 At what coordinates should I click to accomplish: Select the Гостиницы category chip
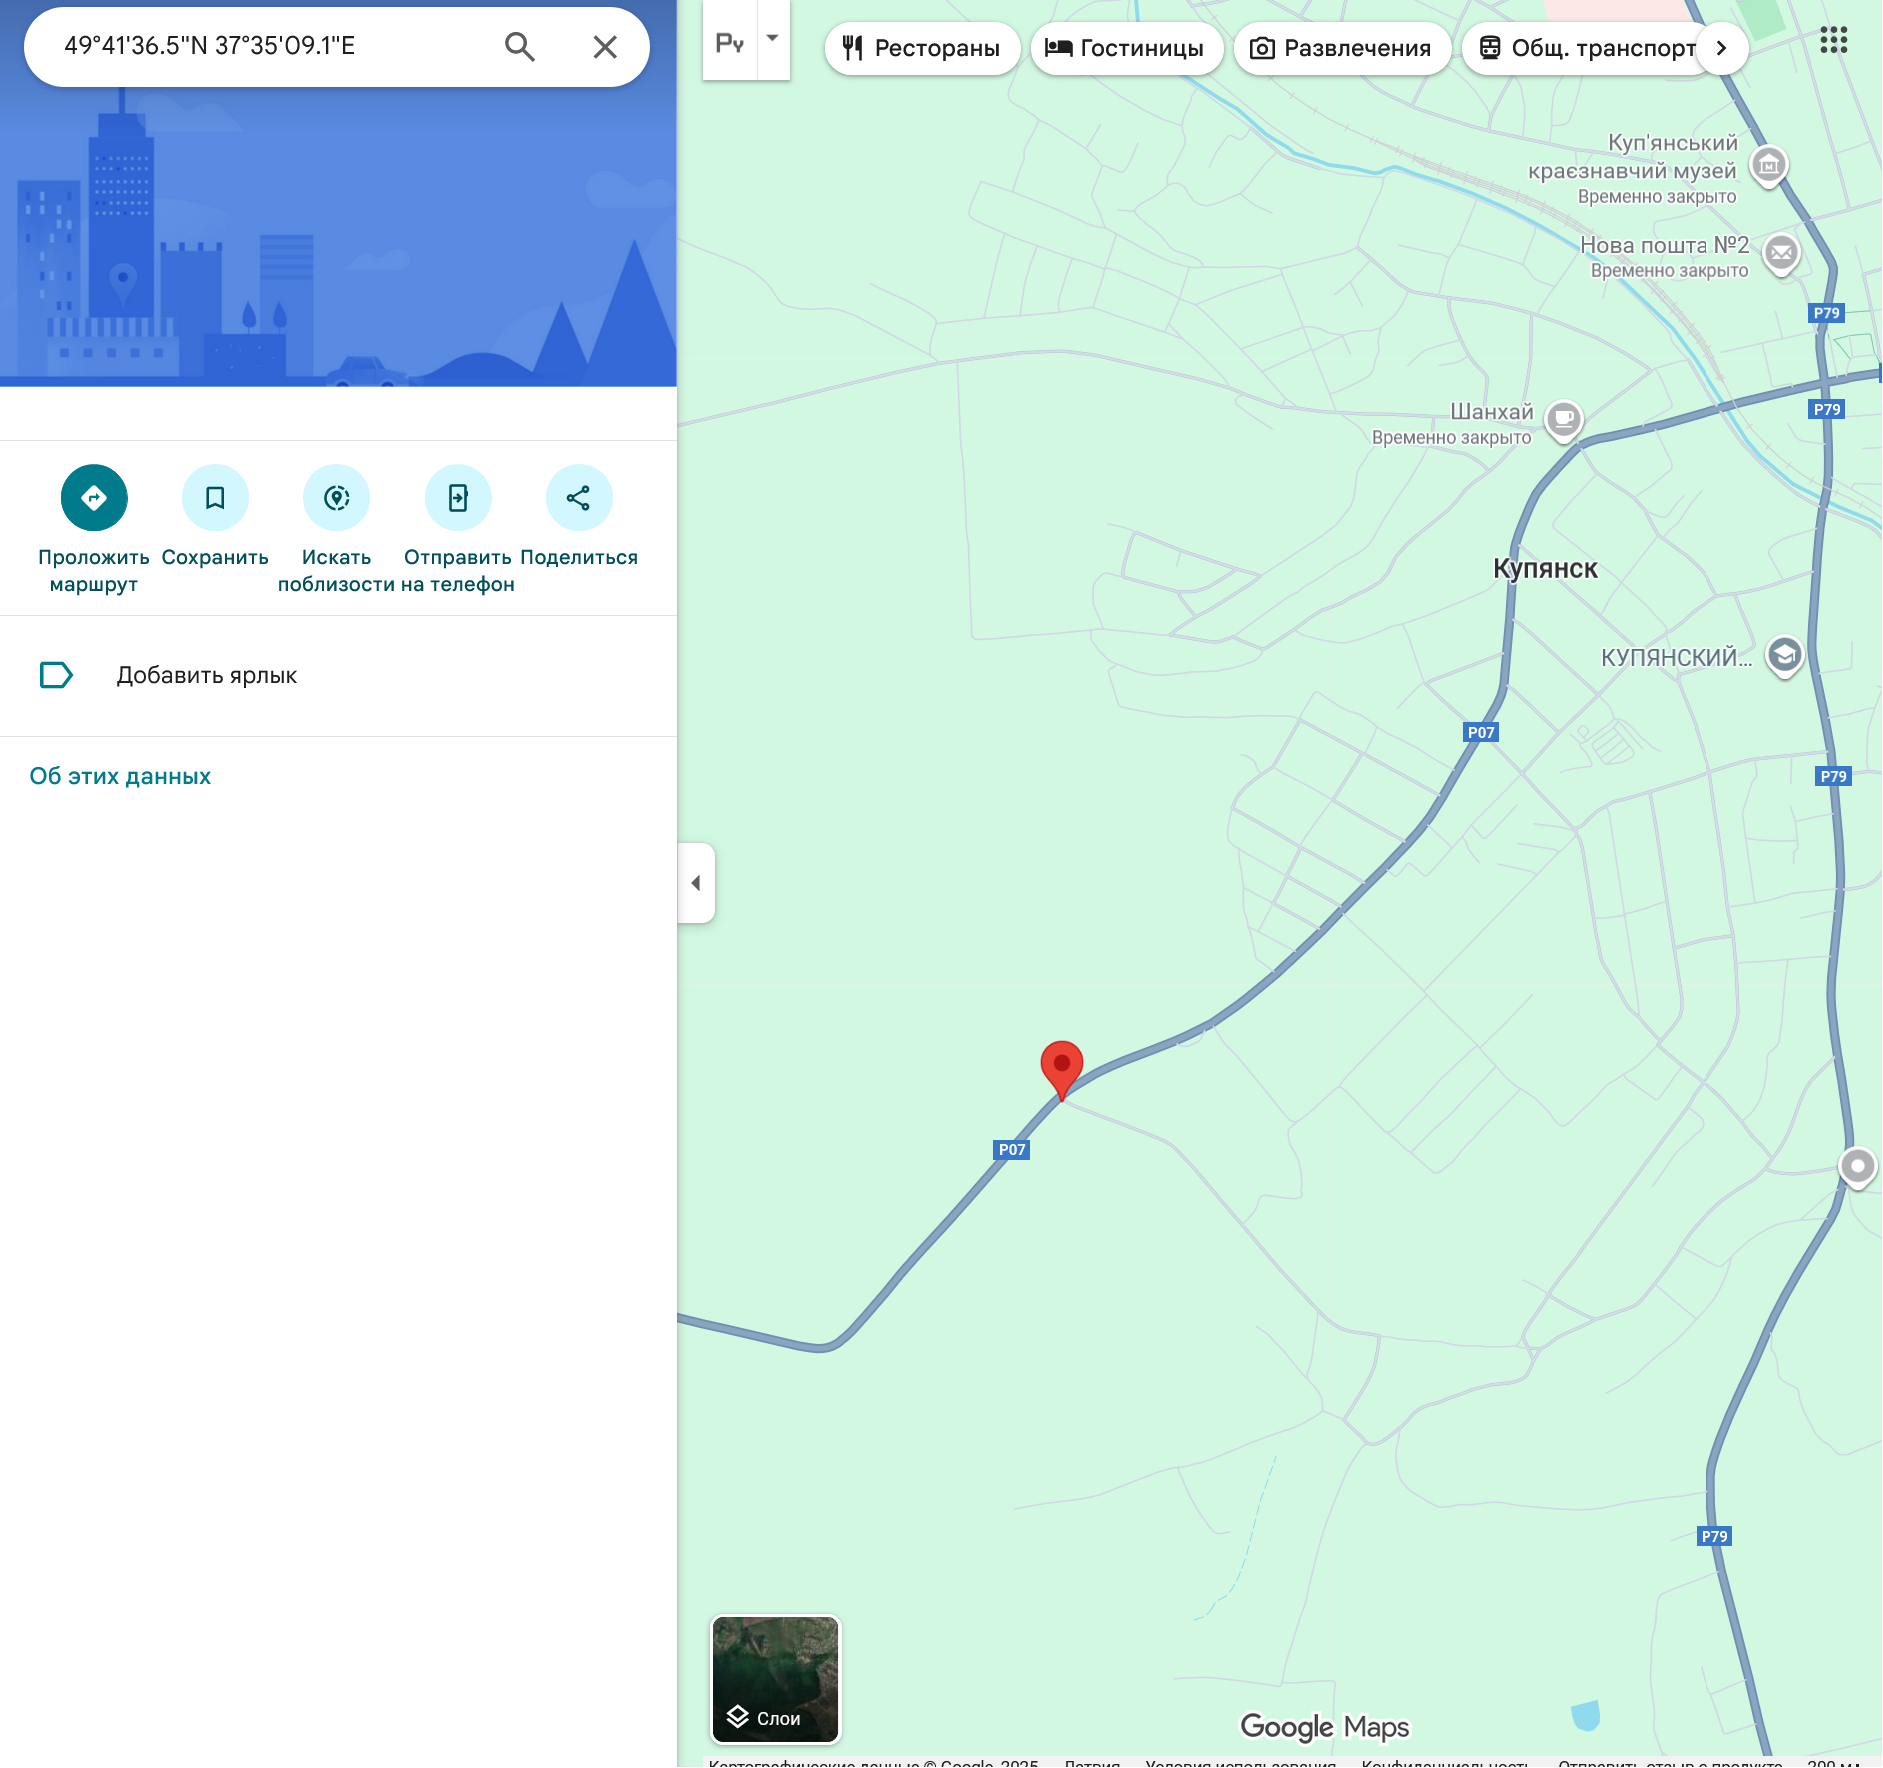point(1125,48)
